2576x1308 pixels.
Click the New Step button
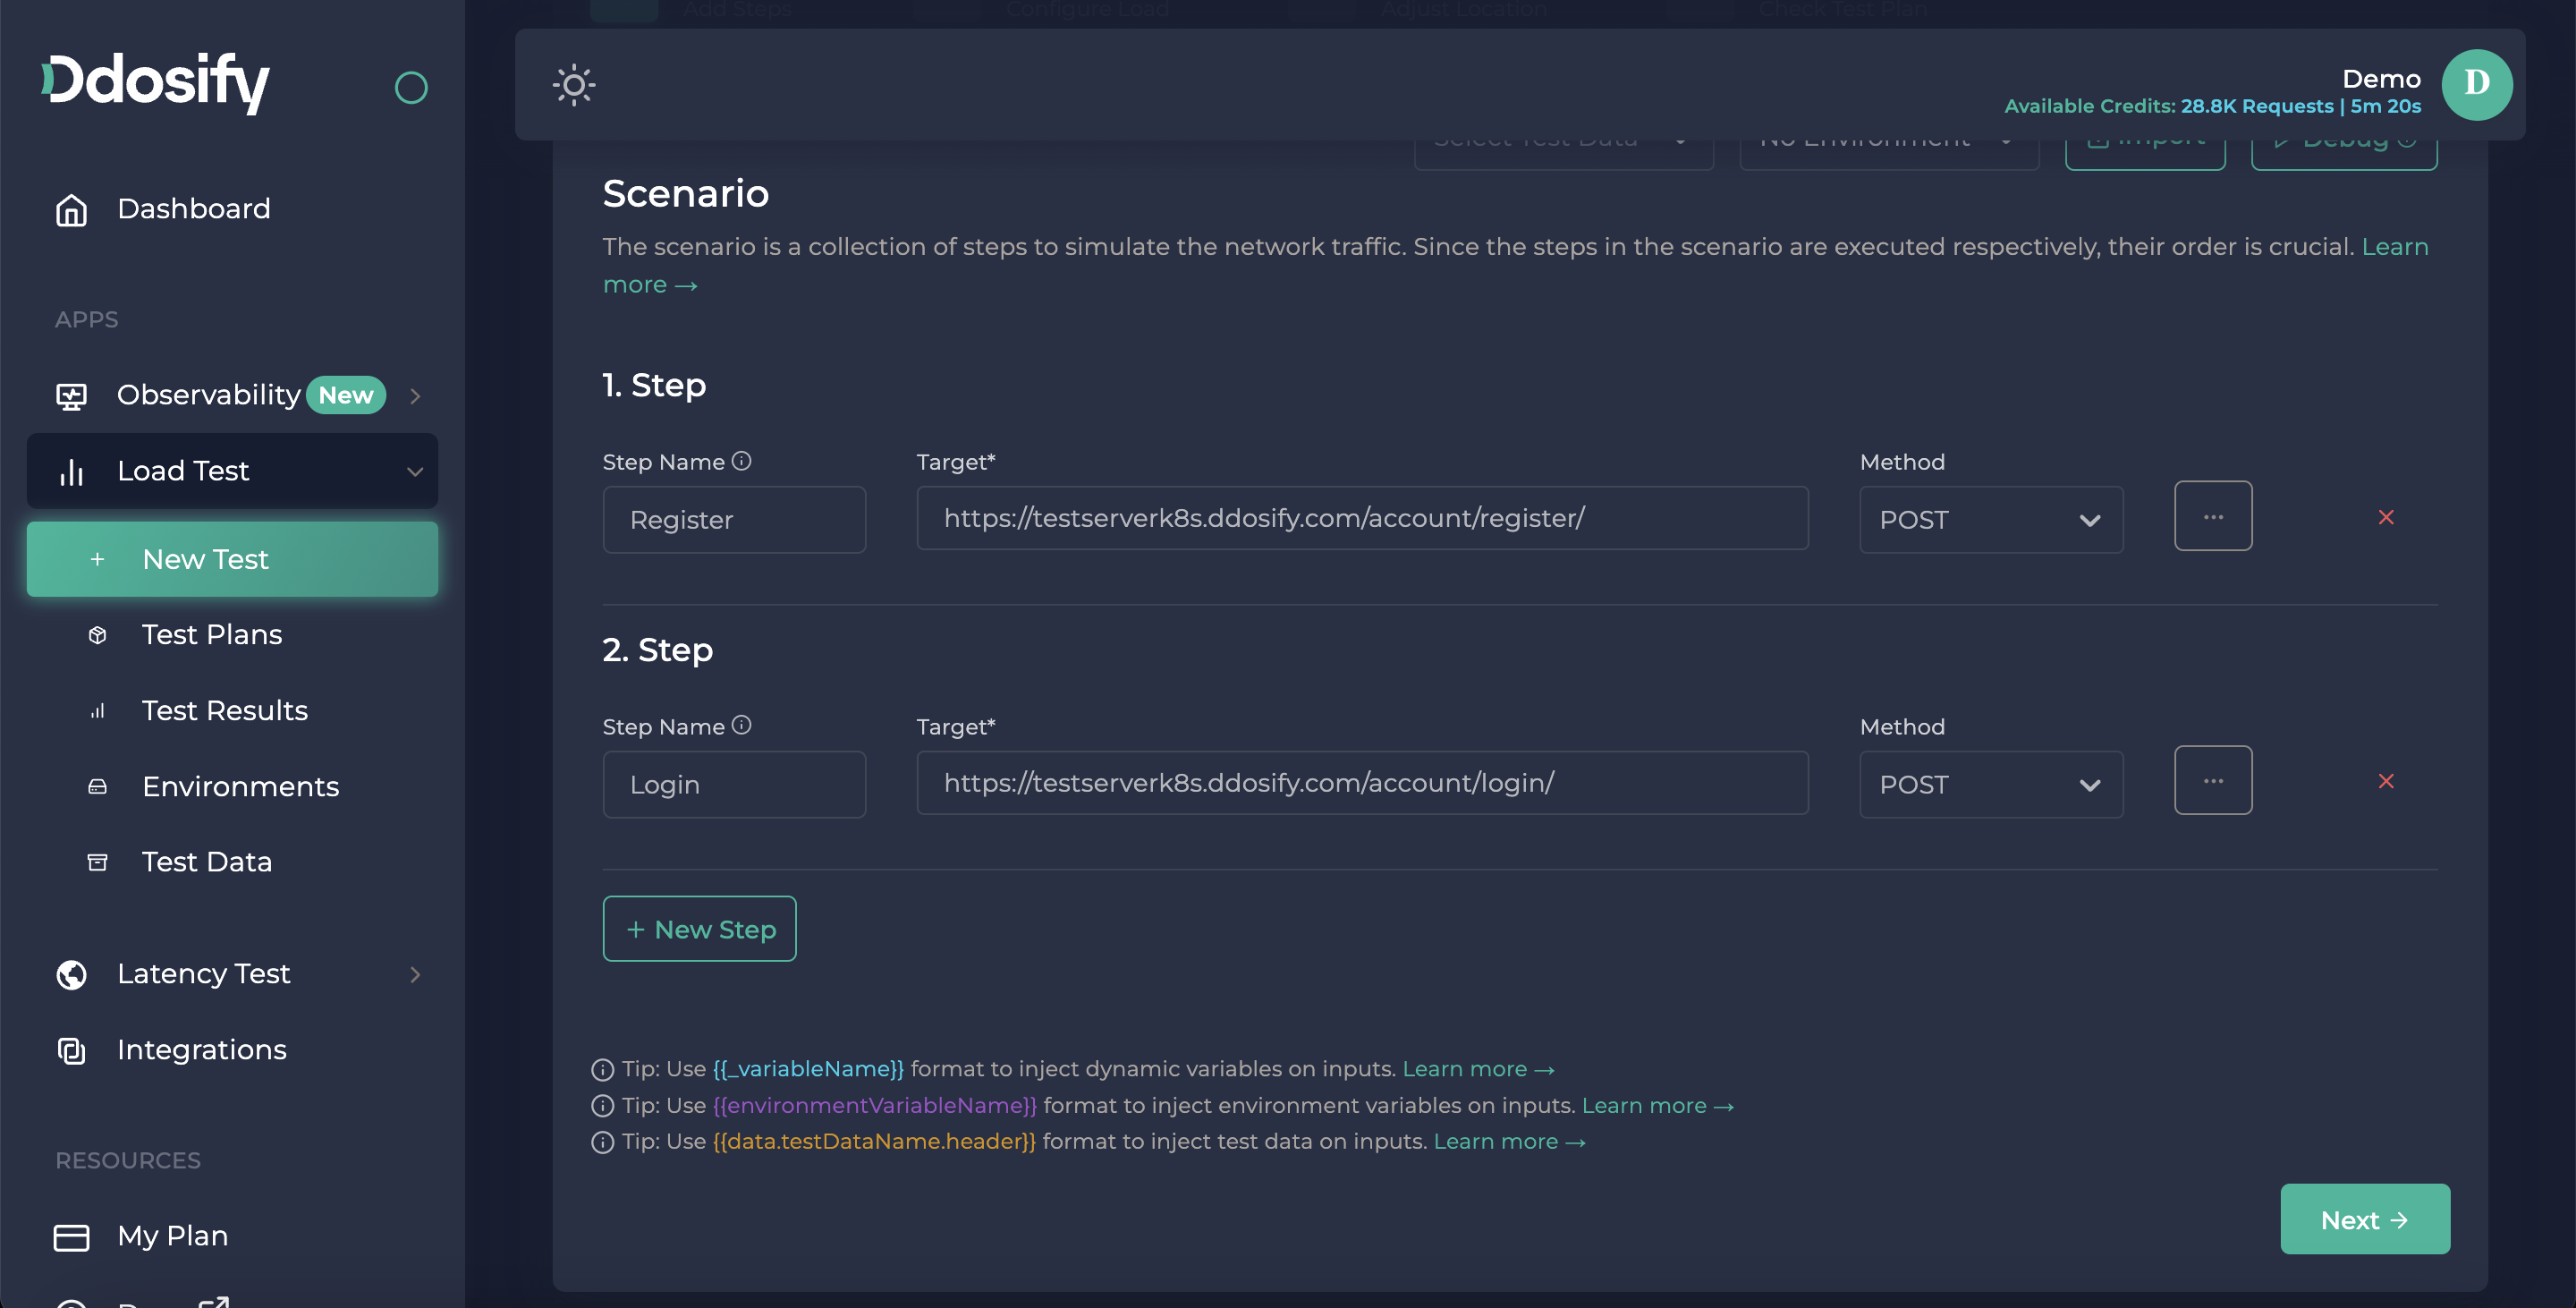click(x=699, y=929)
